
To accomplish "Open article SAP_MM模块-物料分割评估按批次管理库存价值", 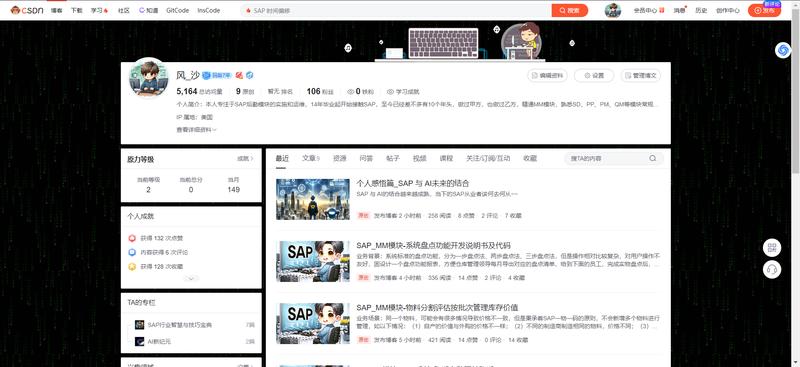I will 437,308.
